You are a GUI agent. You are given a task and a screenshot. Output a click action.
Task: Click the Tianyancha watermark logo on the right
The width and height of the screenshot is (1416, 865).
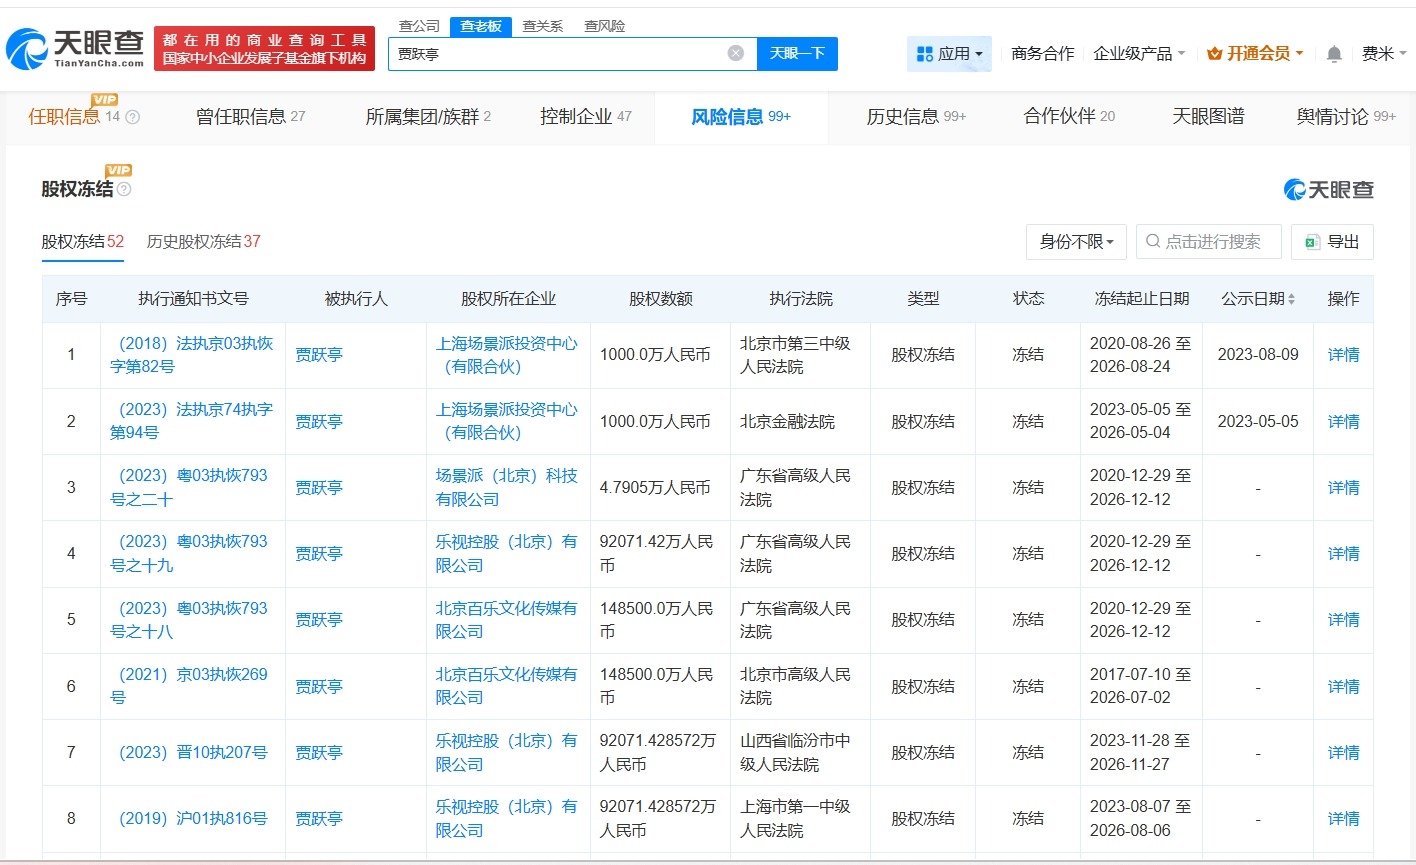[1331, 188]
